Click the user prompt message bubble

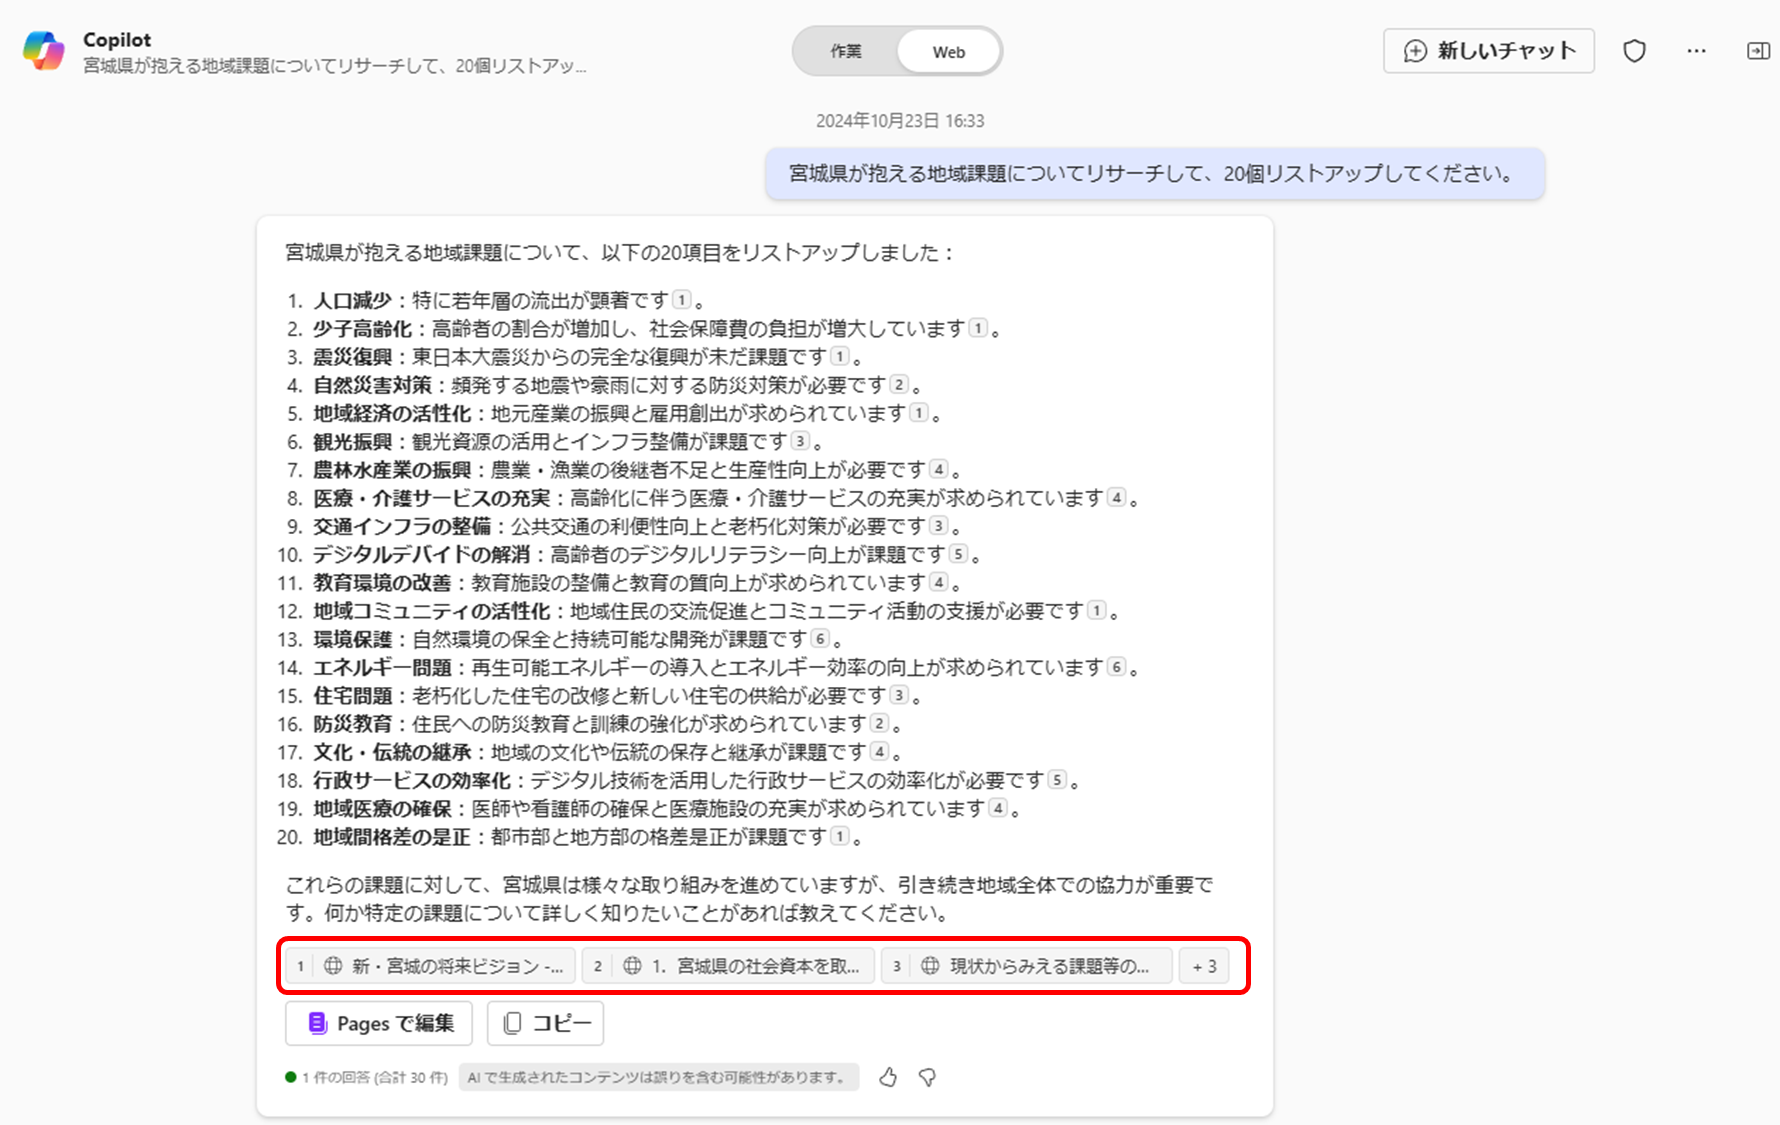pyautogui.click(x=1155, y=174)
